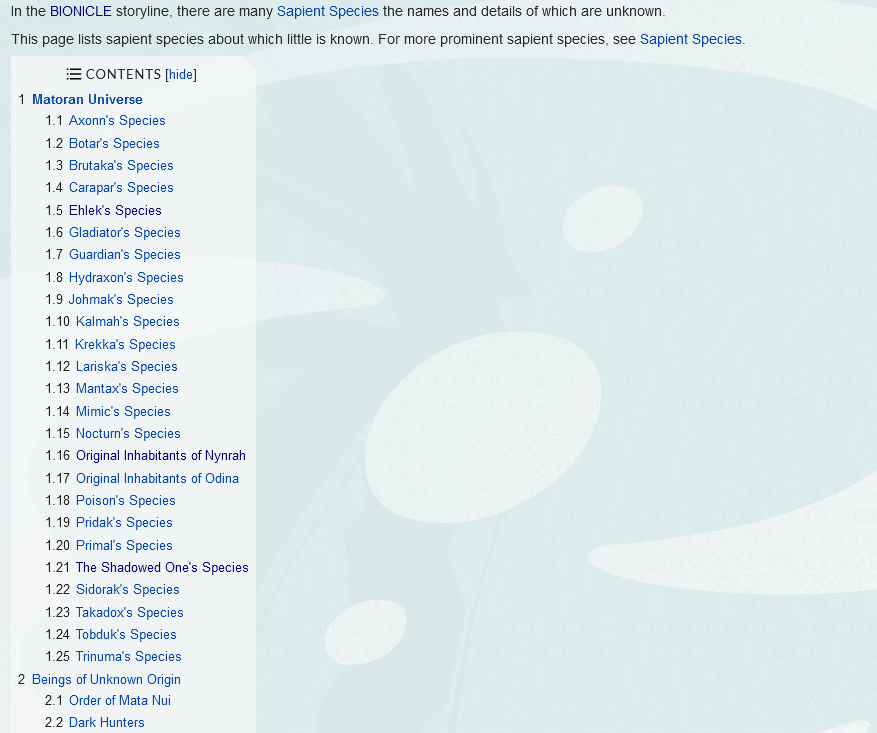
Task: Go to Beings of Unknown Origin
Action: tap(106, 680)
